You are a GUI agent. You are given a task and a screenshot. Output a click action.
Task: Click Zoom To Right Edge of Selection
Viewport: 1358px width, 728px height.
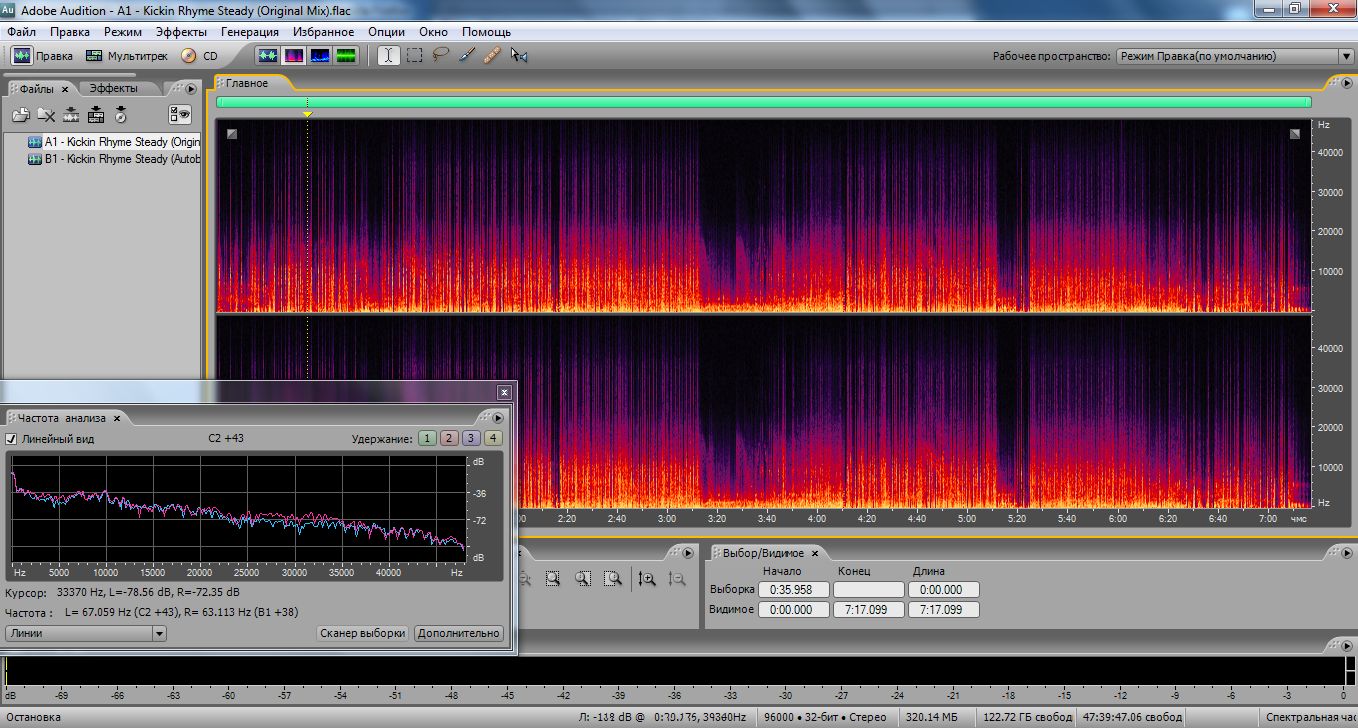(x=613, y=578)
